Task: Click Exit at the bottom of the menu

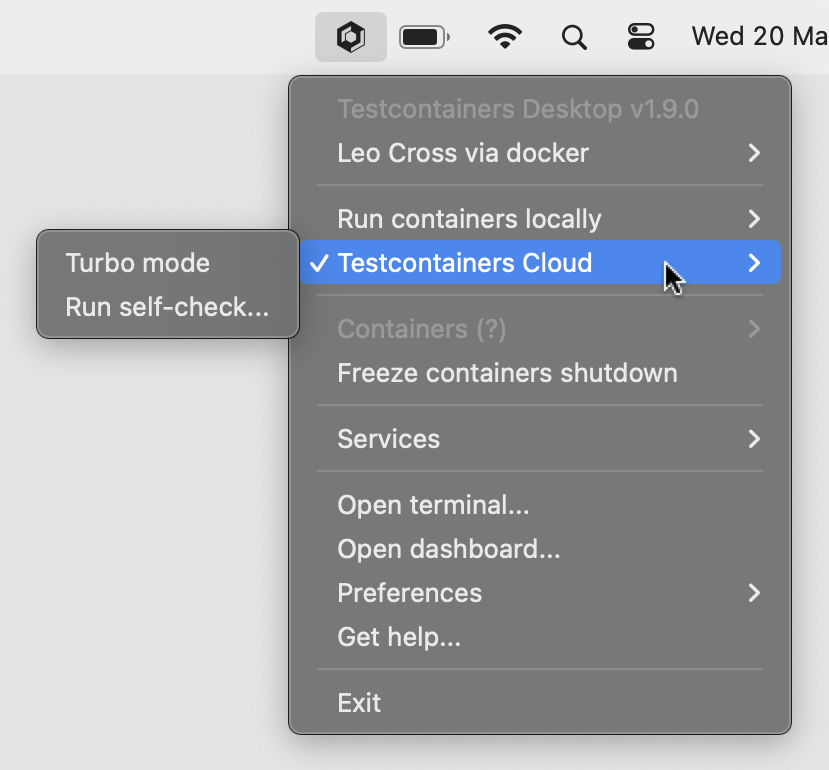Action: point(359,702)
